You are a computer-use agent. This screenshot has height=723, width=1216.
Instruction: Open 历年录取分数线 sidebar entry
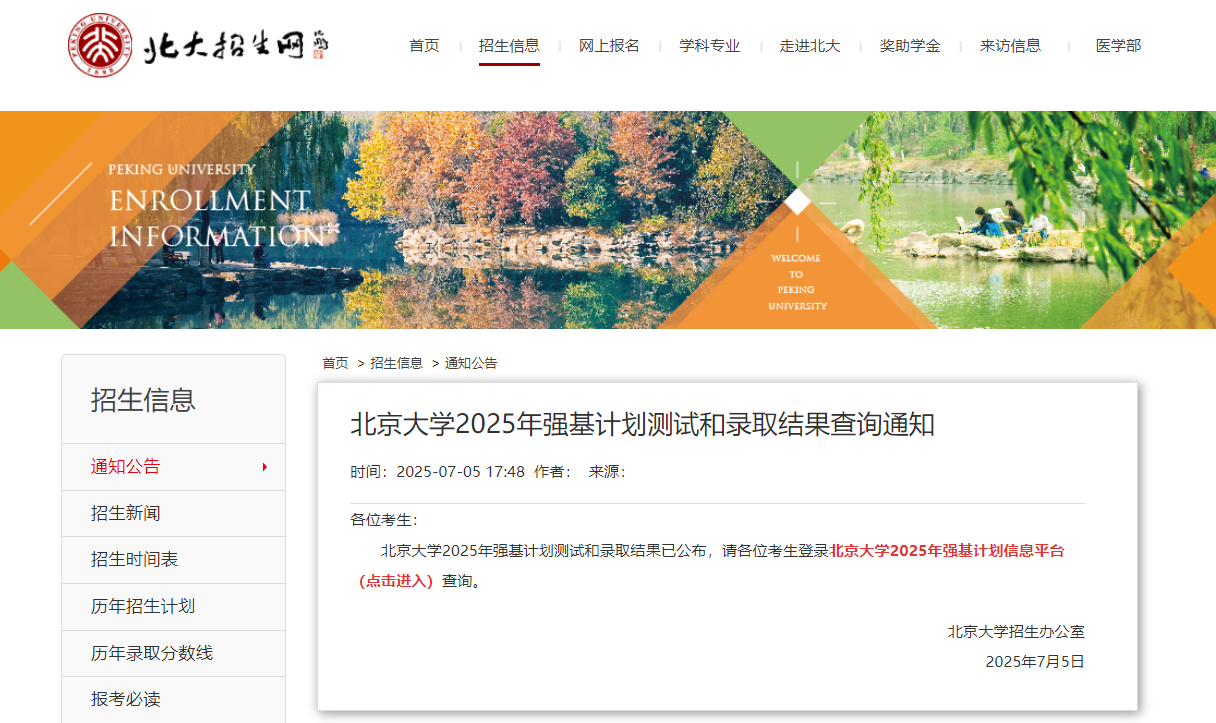(x=152, y=653)
